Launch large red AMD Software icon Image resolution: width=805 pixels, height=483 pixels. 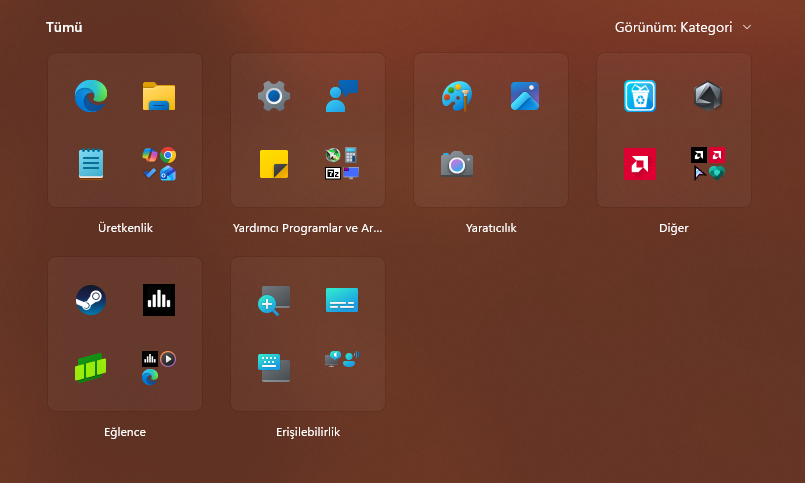tap(640, 164)
